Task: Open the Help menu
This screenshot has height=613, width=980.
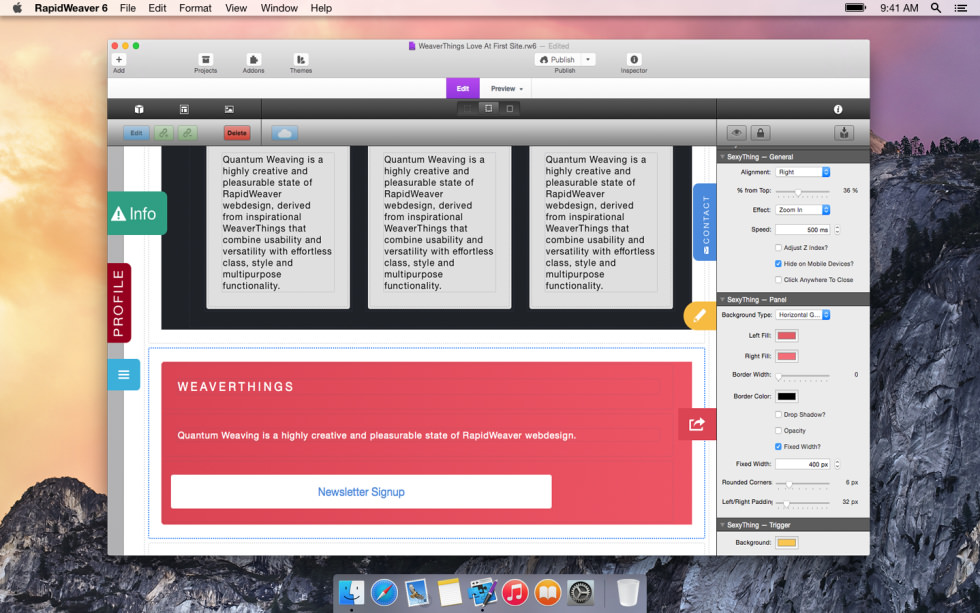Action: pos(321,8)
